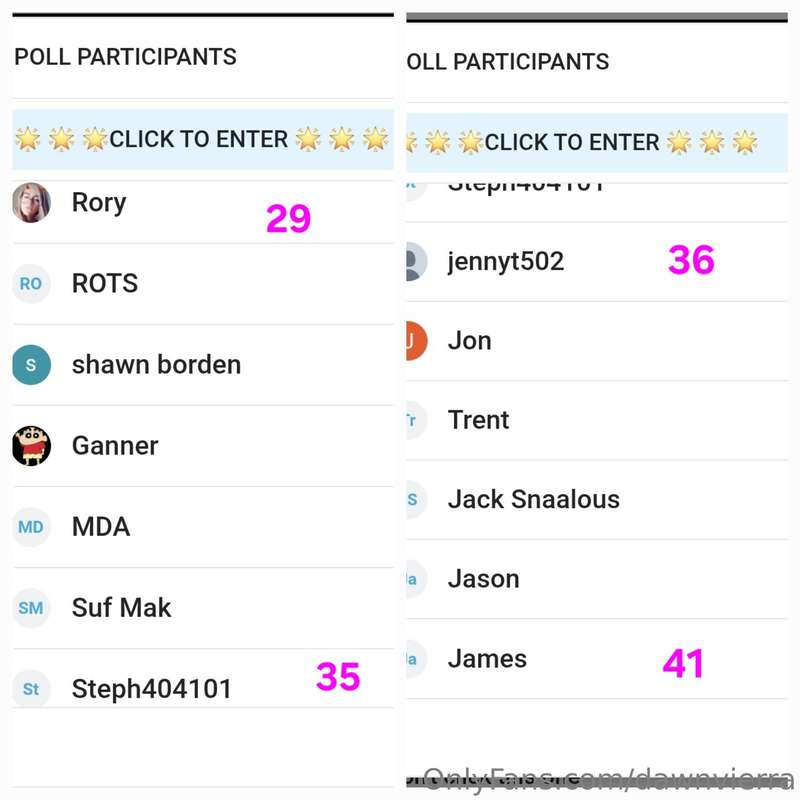Select the SM avatar for Suf Mak
This screenshot has height=800, width=800.
click(31, 608)
